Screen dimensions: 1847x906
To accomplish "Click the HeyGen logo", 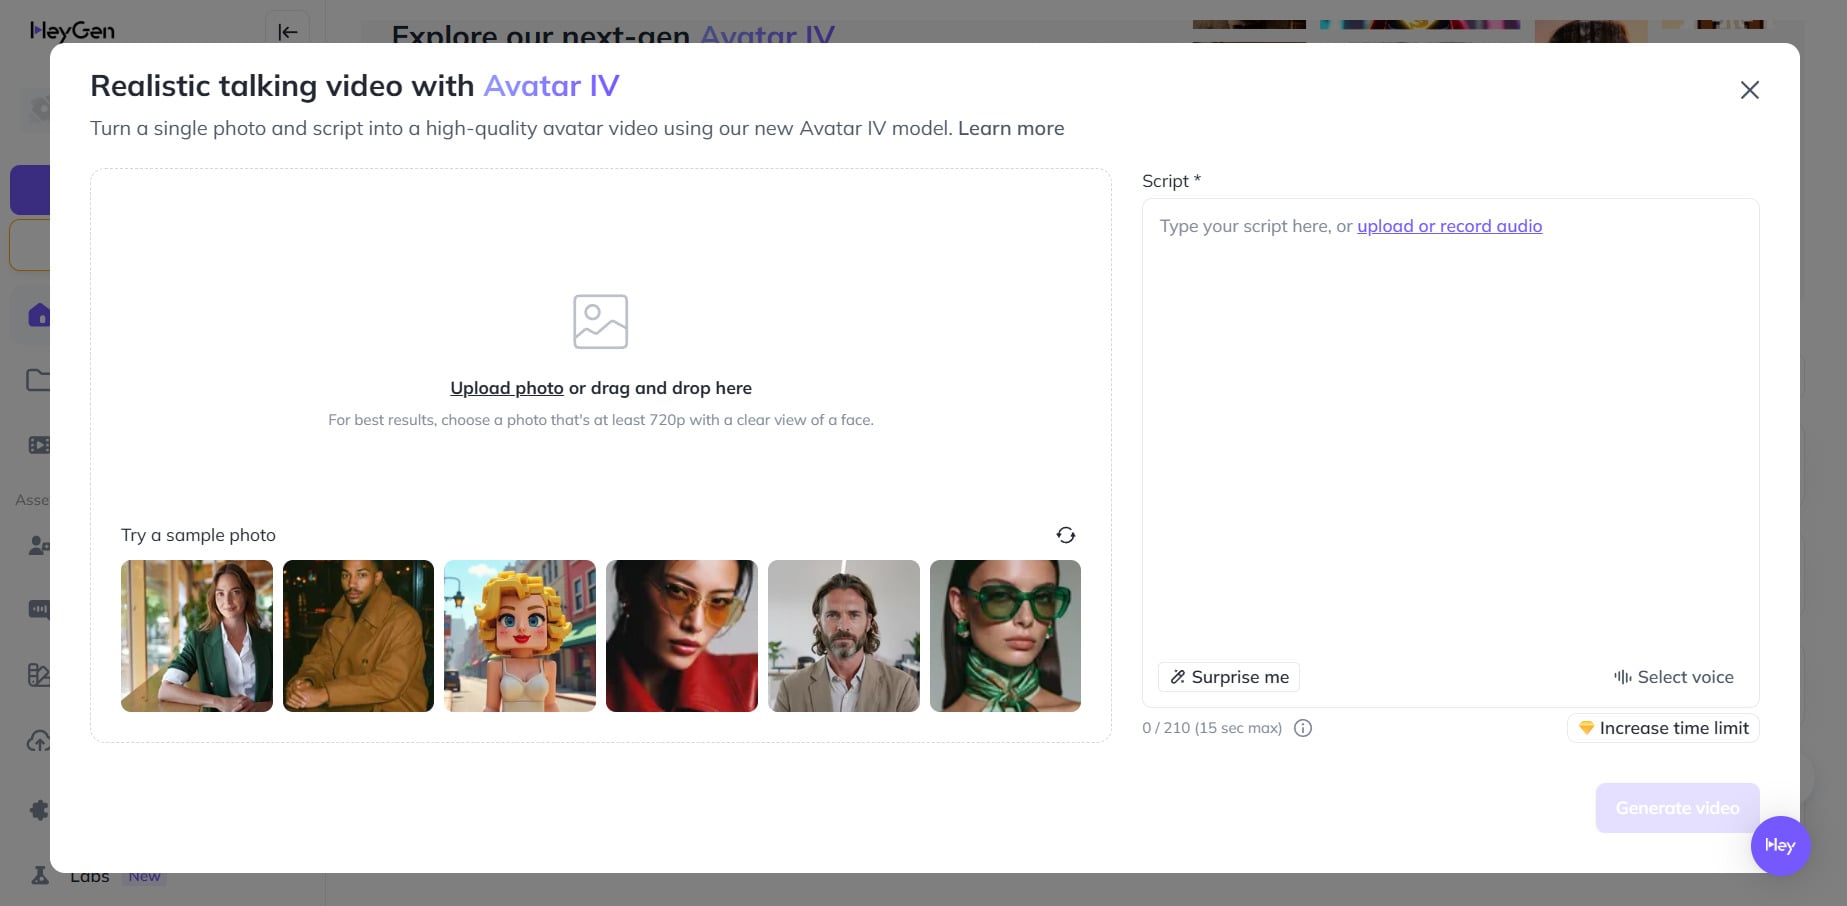I will [72, 31].
